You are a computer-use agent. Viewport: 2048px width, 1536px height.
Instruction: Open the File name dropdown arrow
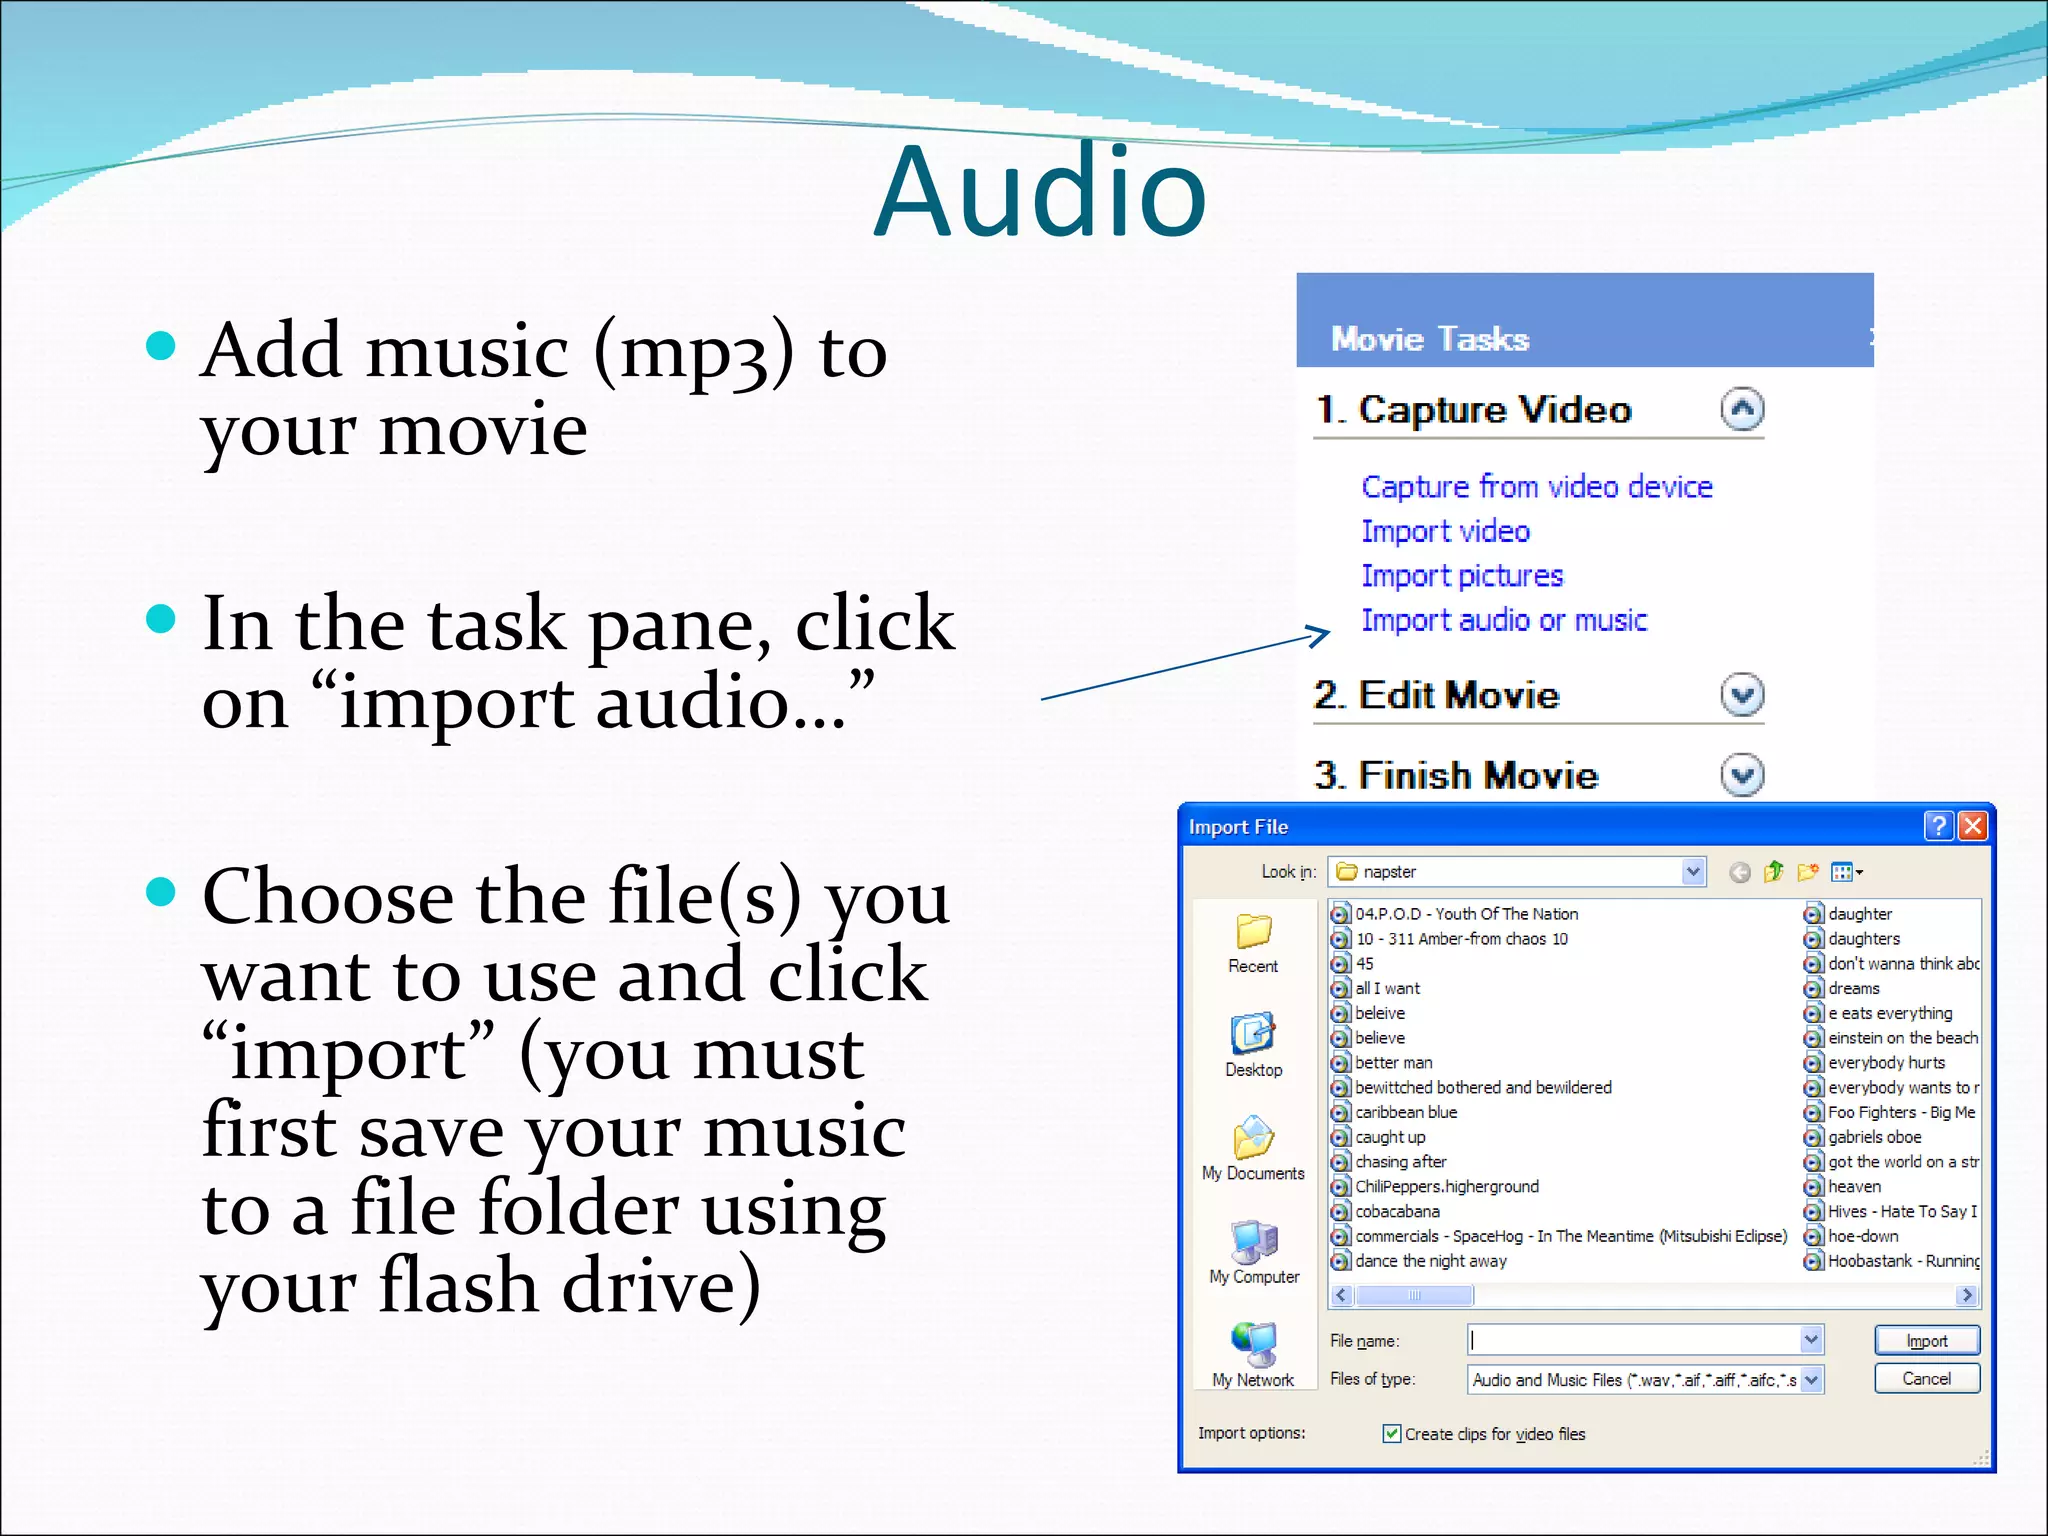1811,1340
